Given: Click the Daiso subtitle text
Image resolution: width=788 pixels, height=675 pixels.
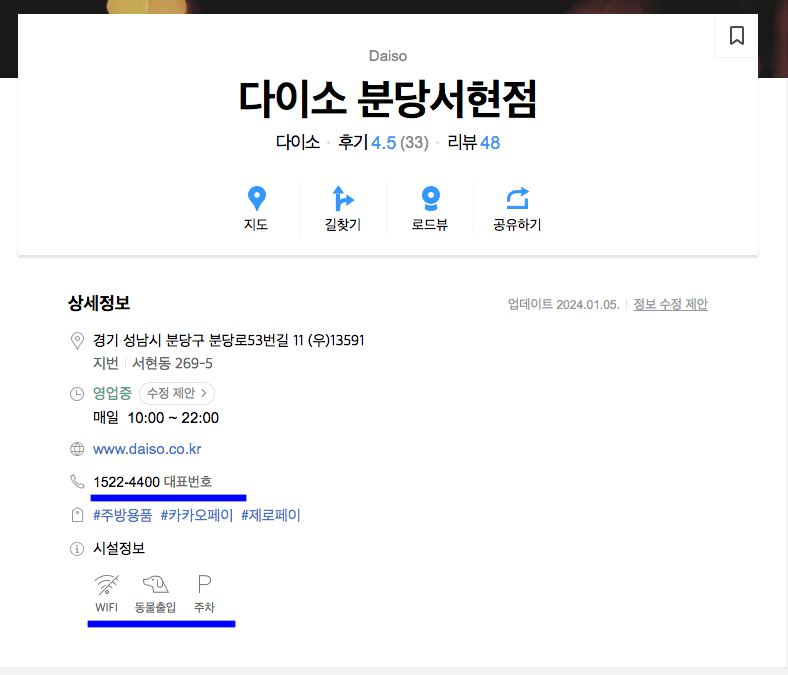Looking at the screenshot, I should point(387,56).
